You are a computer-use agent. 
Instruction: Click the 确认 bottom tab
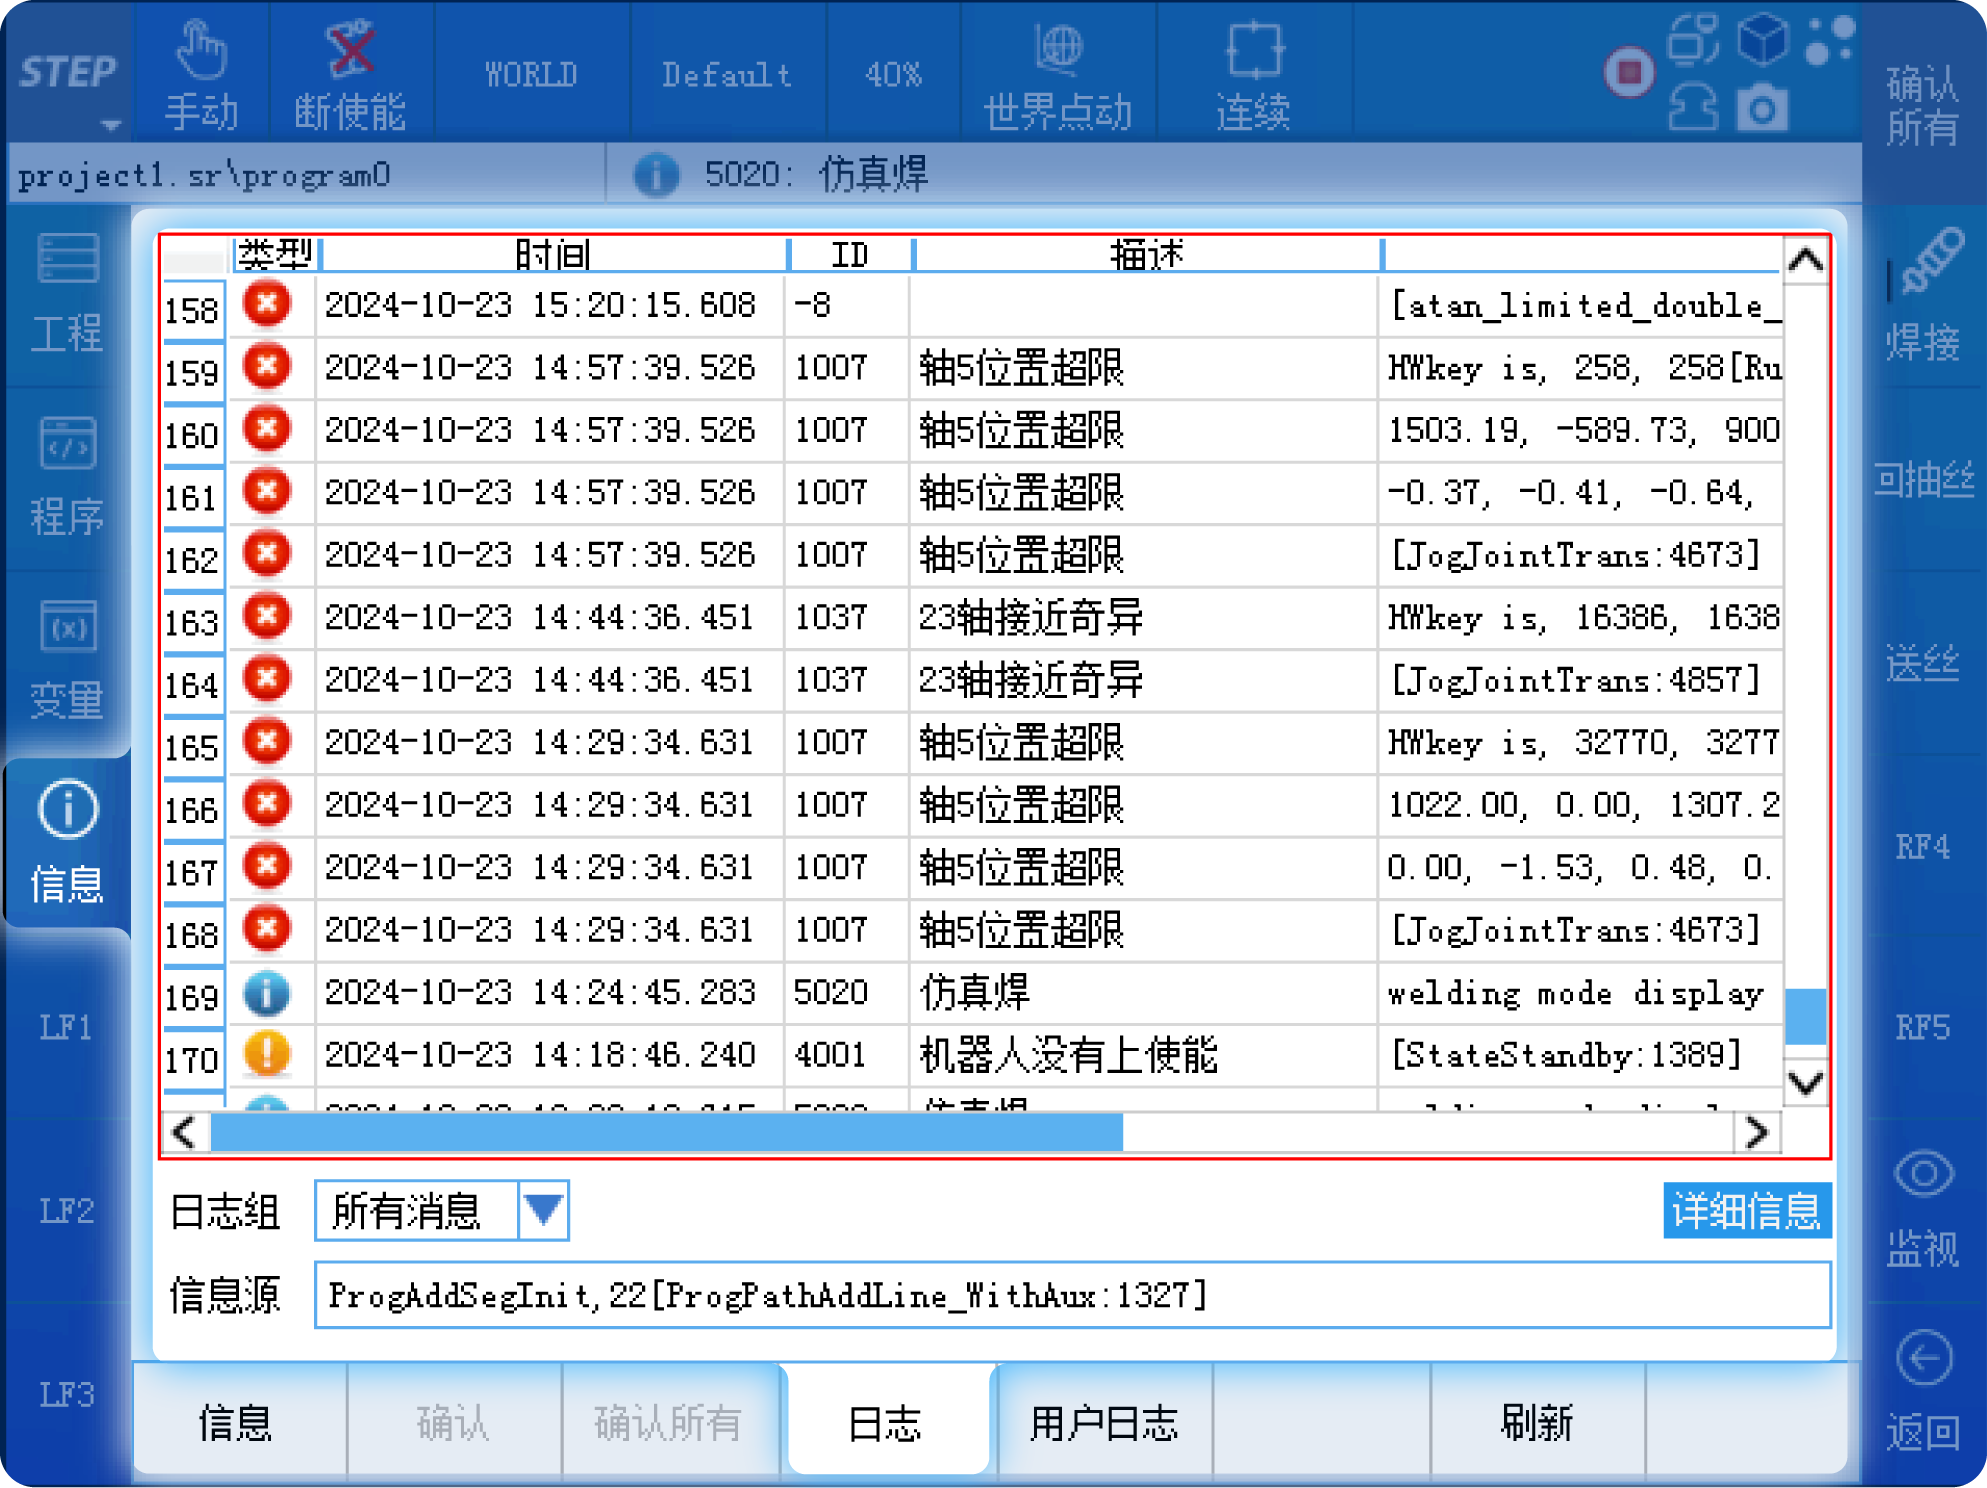pos(454,1421)
